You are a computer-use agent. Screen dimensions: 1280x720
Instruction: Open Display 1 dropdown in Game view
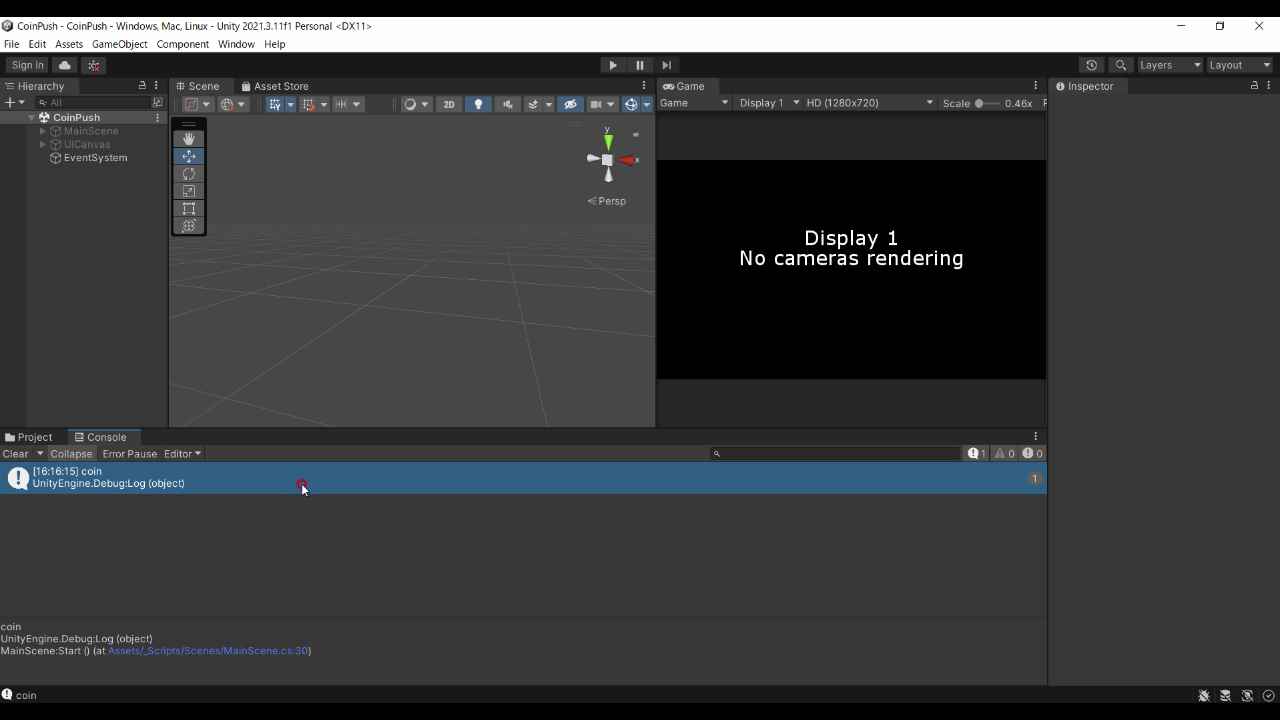tap(769, 103)
